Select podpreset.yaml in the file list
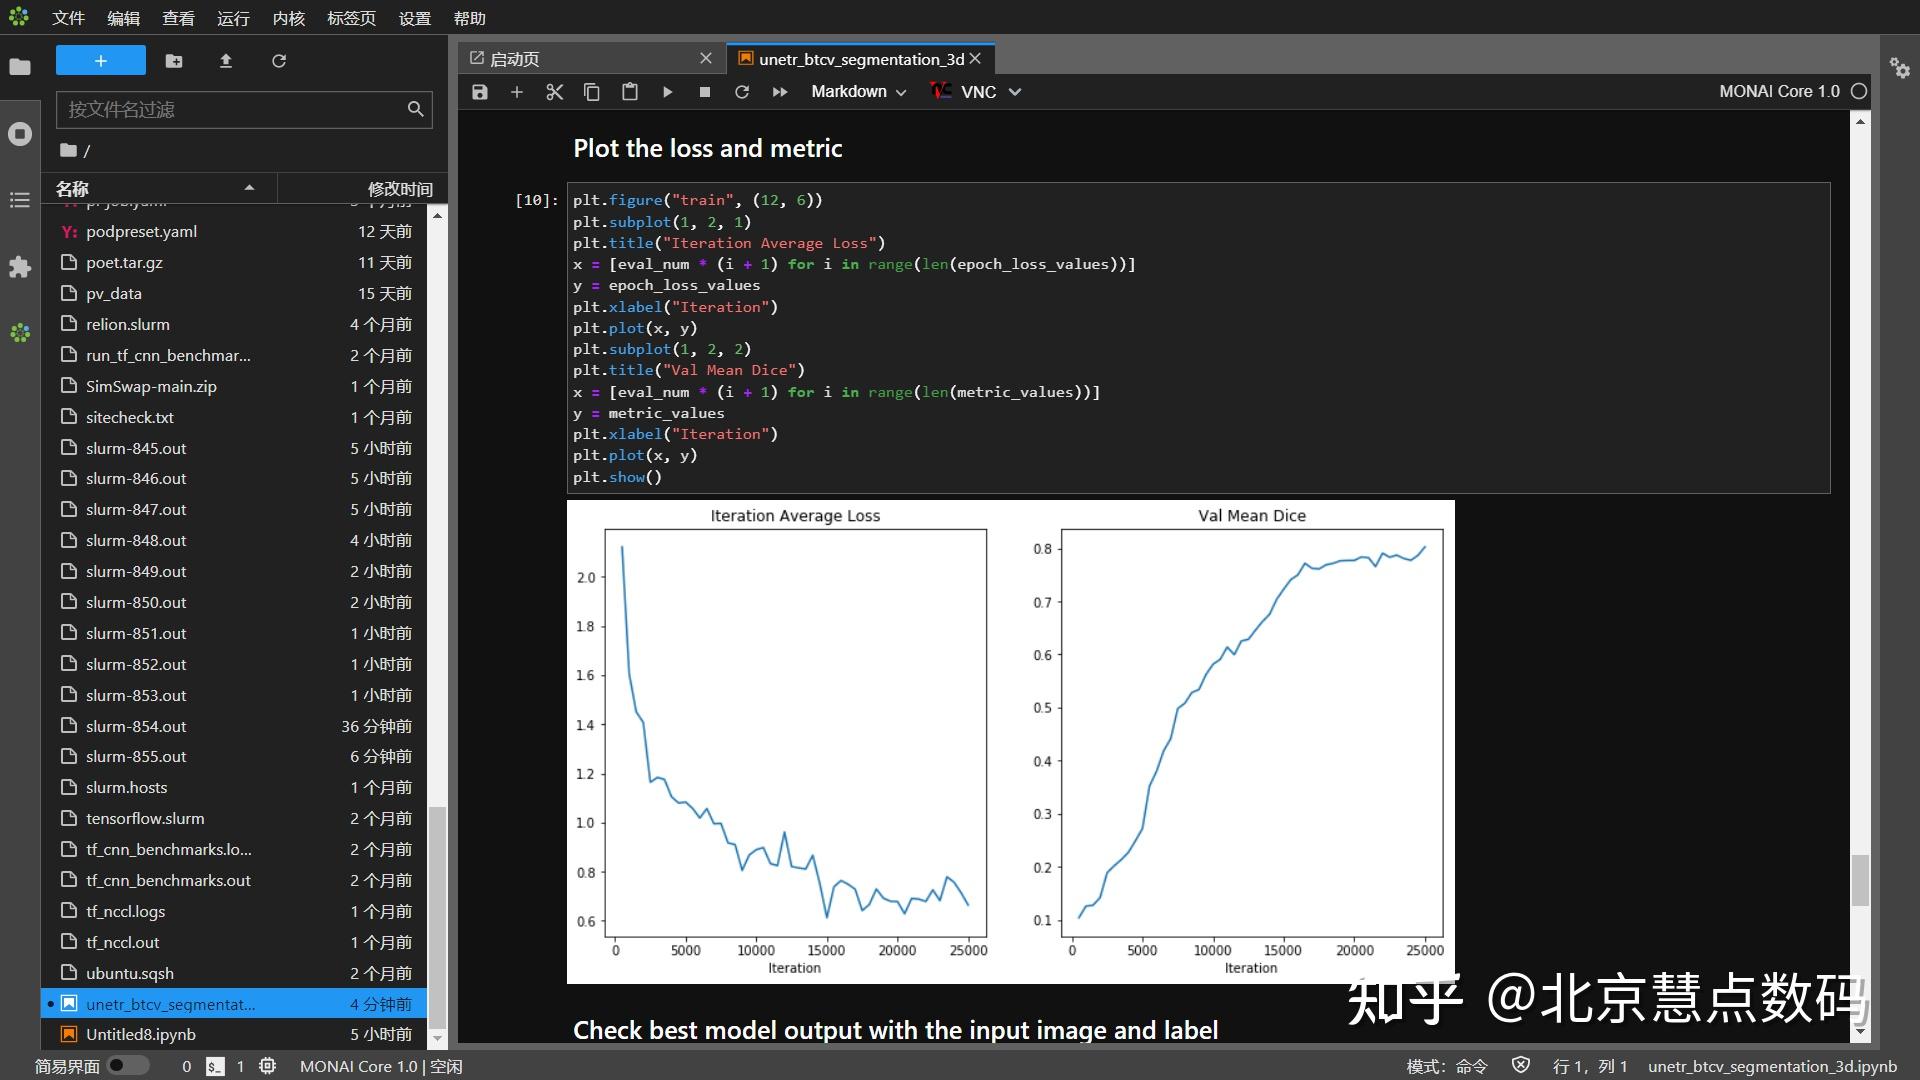Viewport: 1920px width, 1080px height. click(235, 231)
